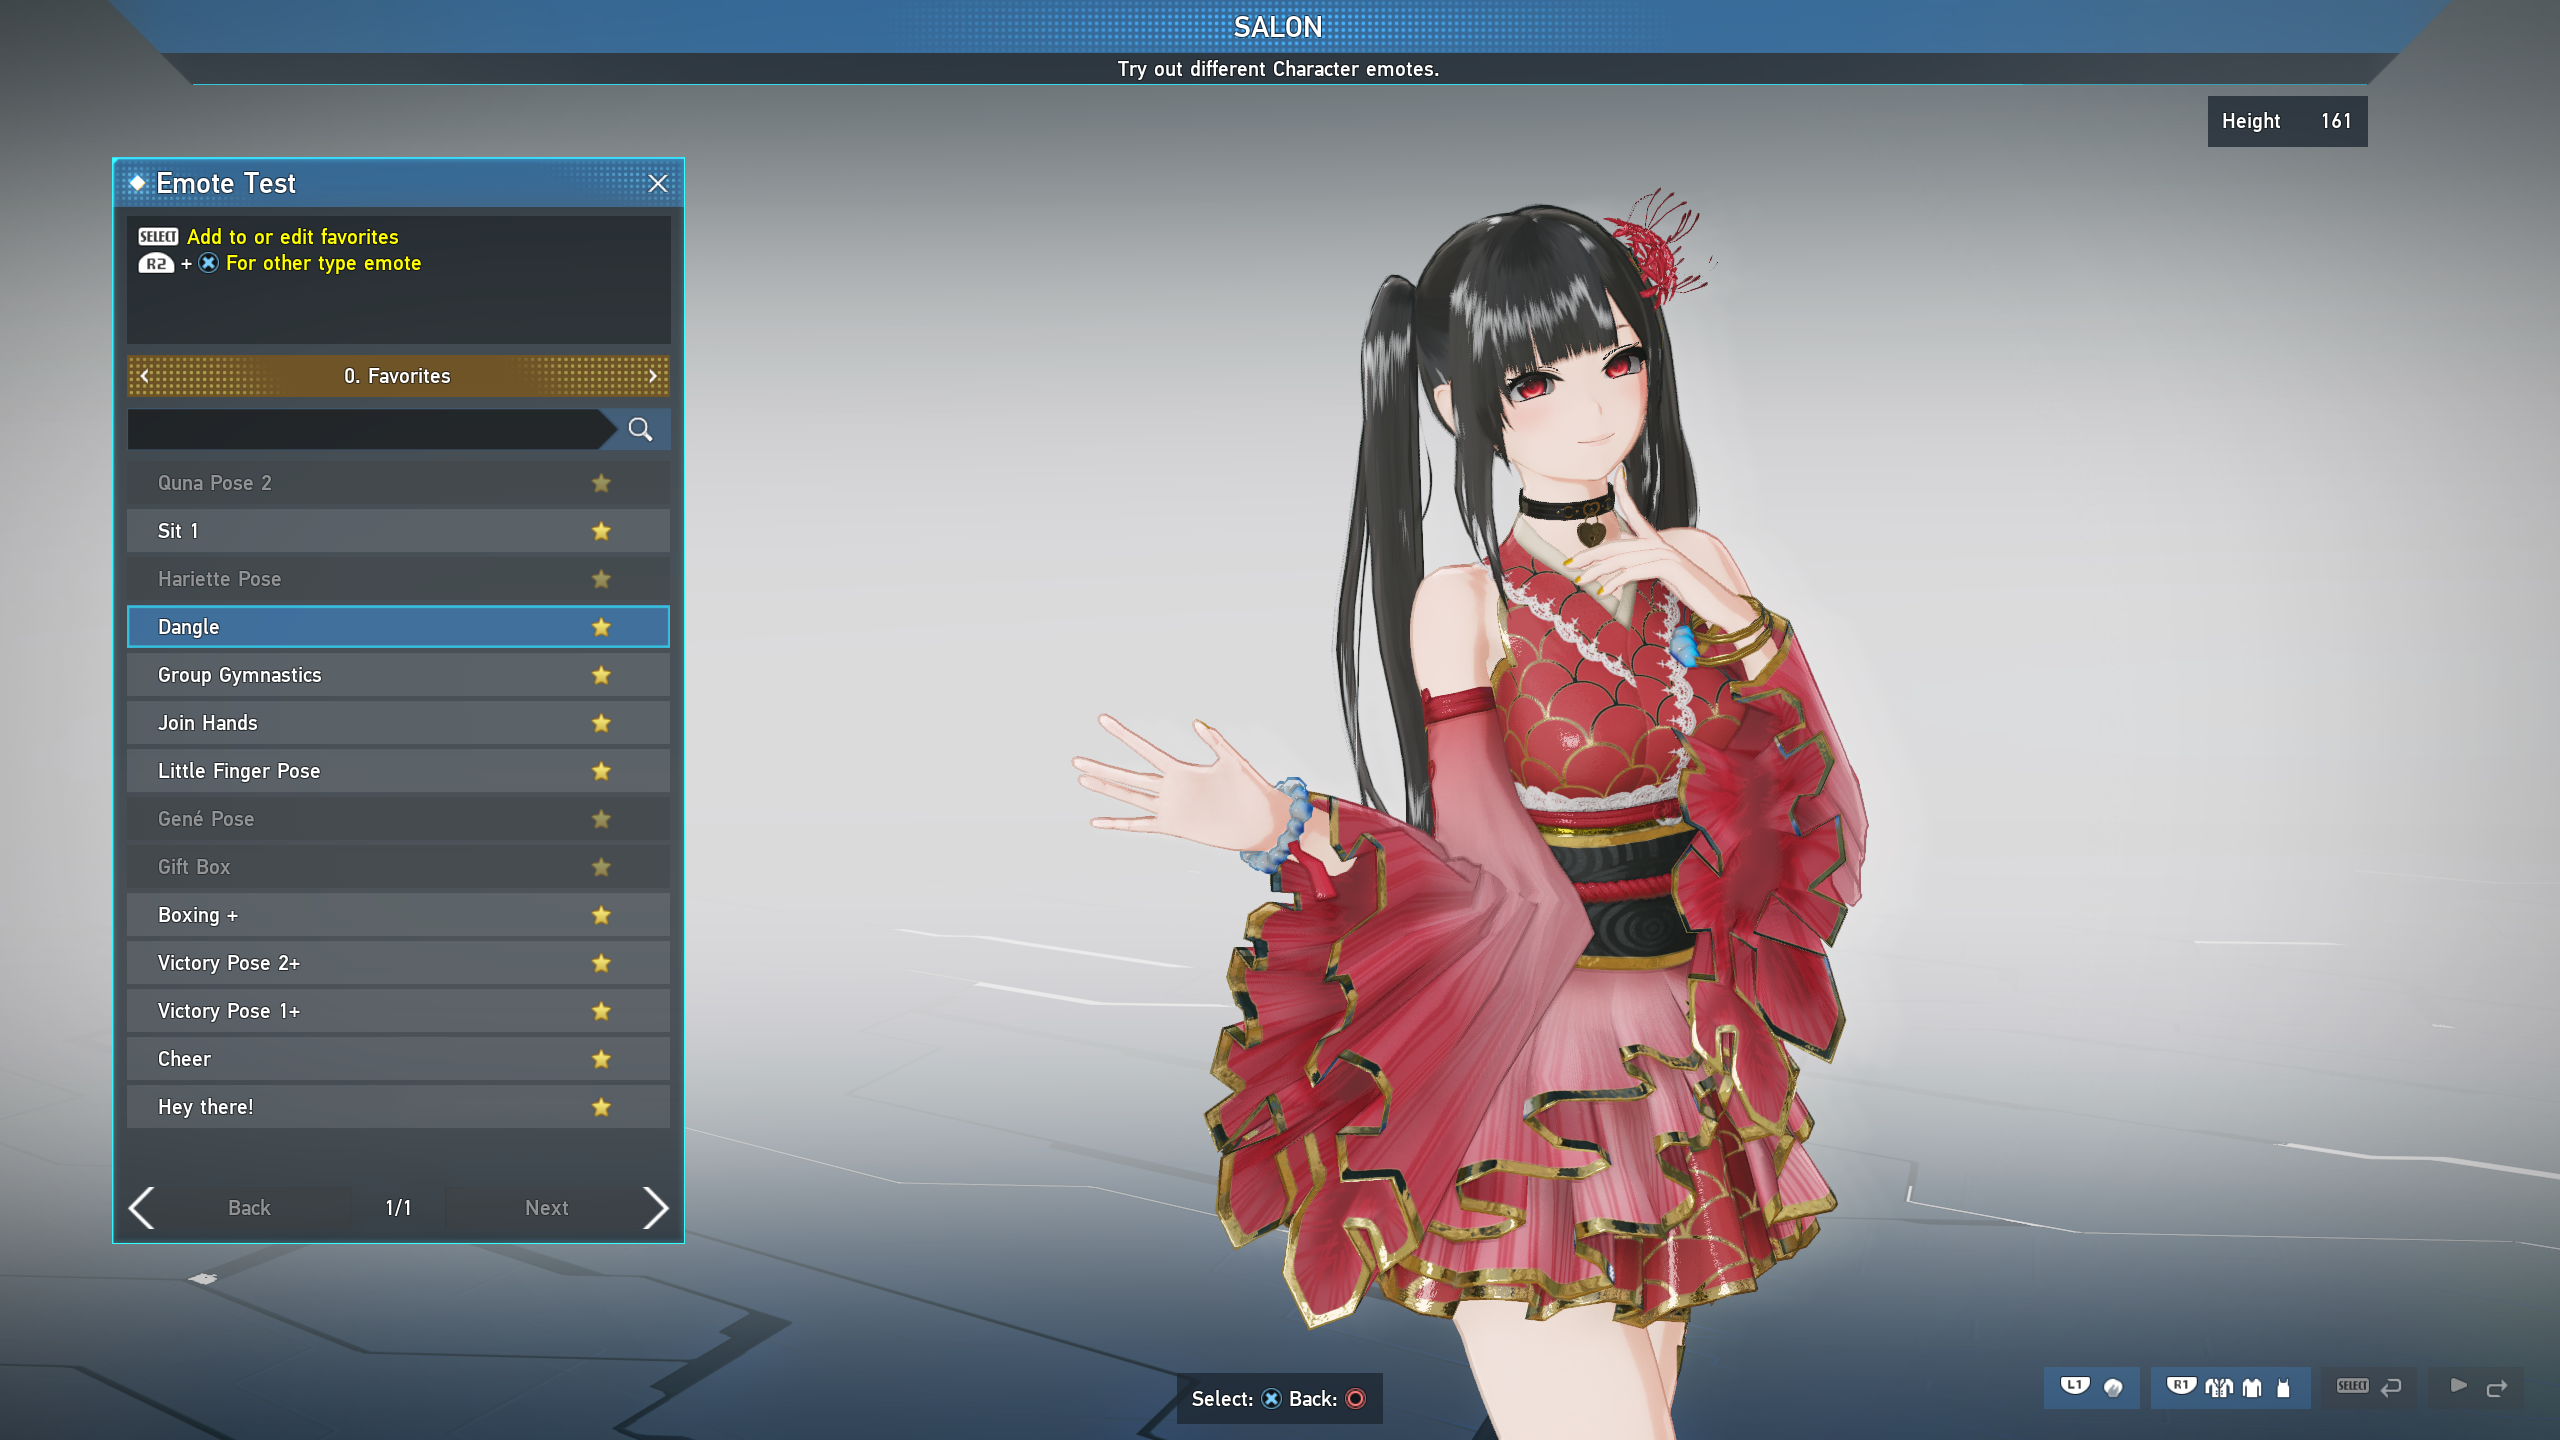This screenshot has width=2560, height=1440.
Task: Play the Hey there! emote
Action: [398, 1107]
